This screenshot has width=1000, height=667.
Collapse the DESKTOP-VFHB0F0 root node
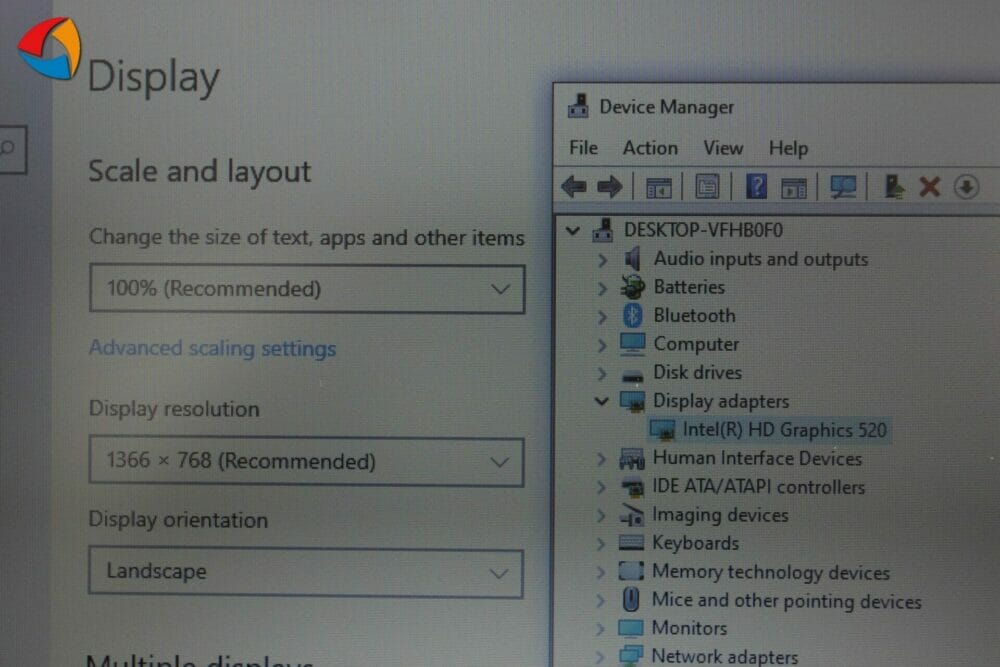point(573,230)
